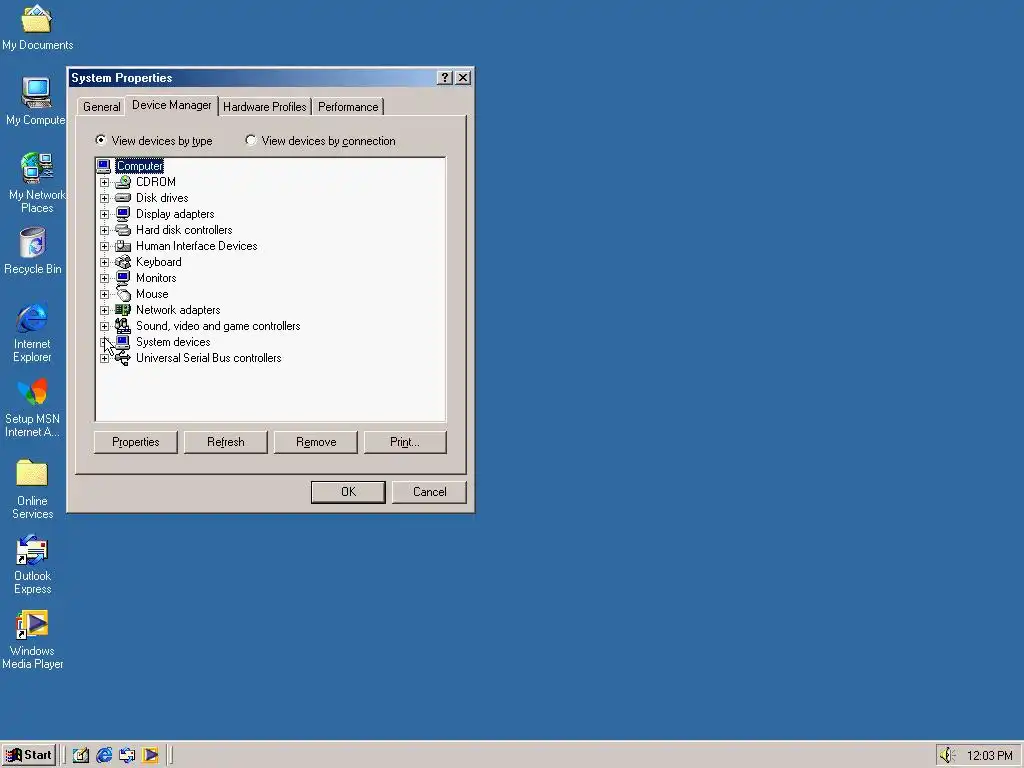Click the Refresh button
This screenshot has height=768, width=1024.
(x=225, y=442)
